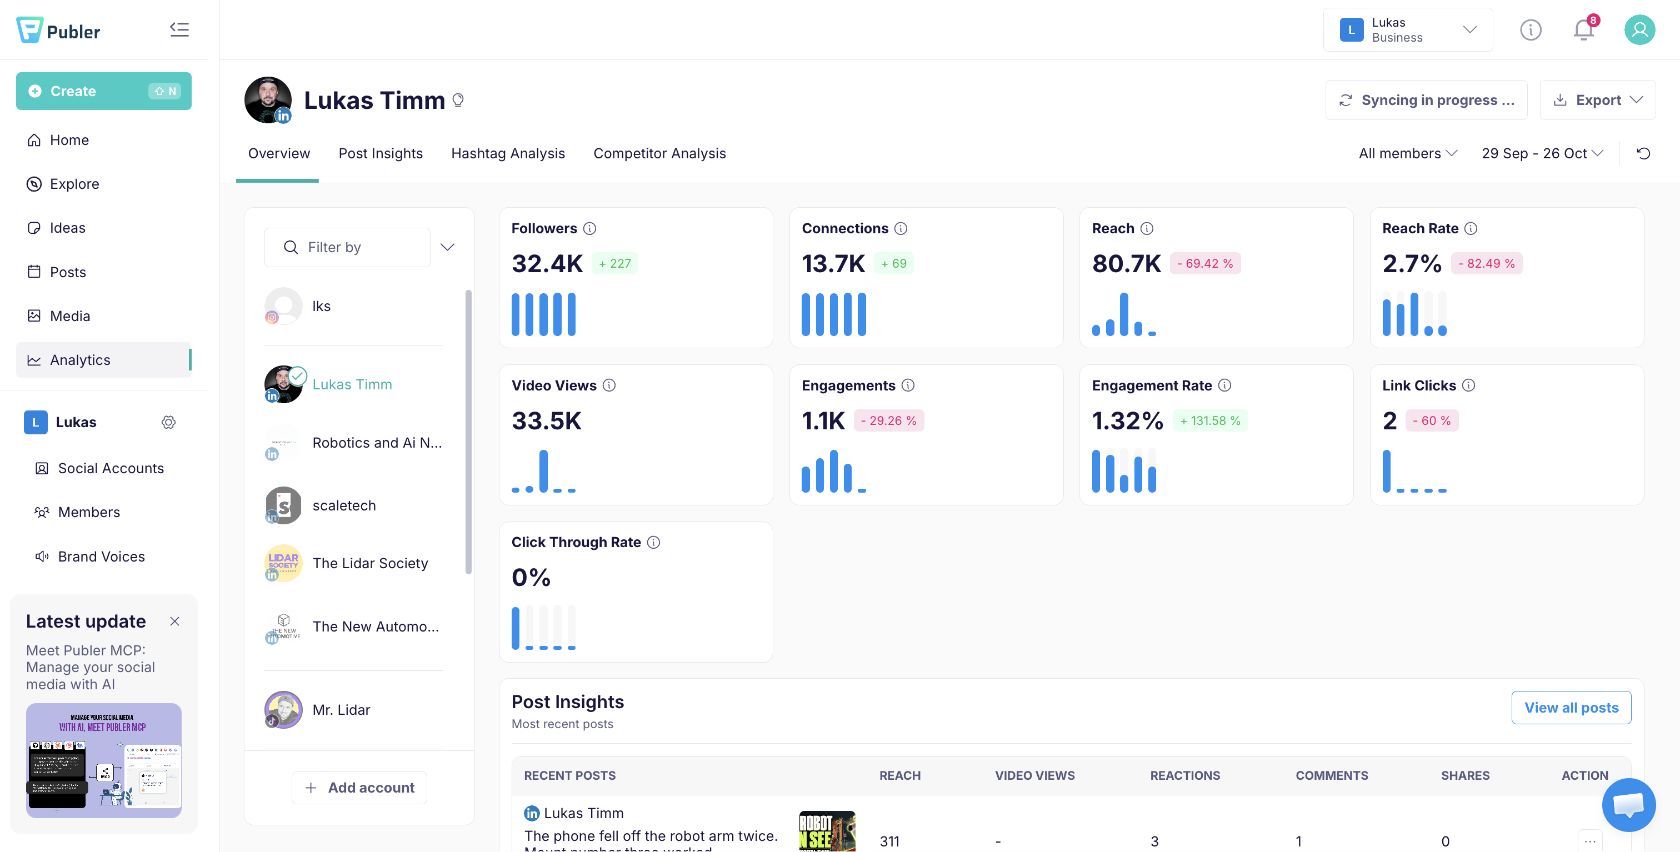Switch to Hashtag Analysis tab
This screenshot has height=852, width=1680.
pos(508,153)
